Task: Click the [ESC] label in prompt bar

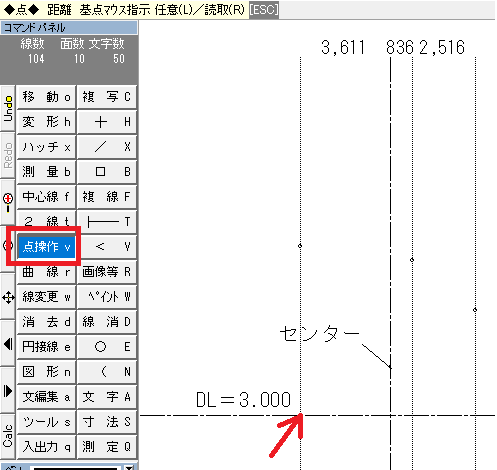Action: click(x=264, y=10)
